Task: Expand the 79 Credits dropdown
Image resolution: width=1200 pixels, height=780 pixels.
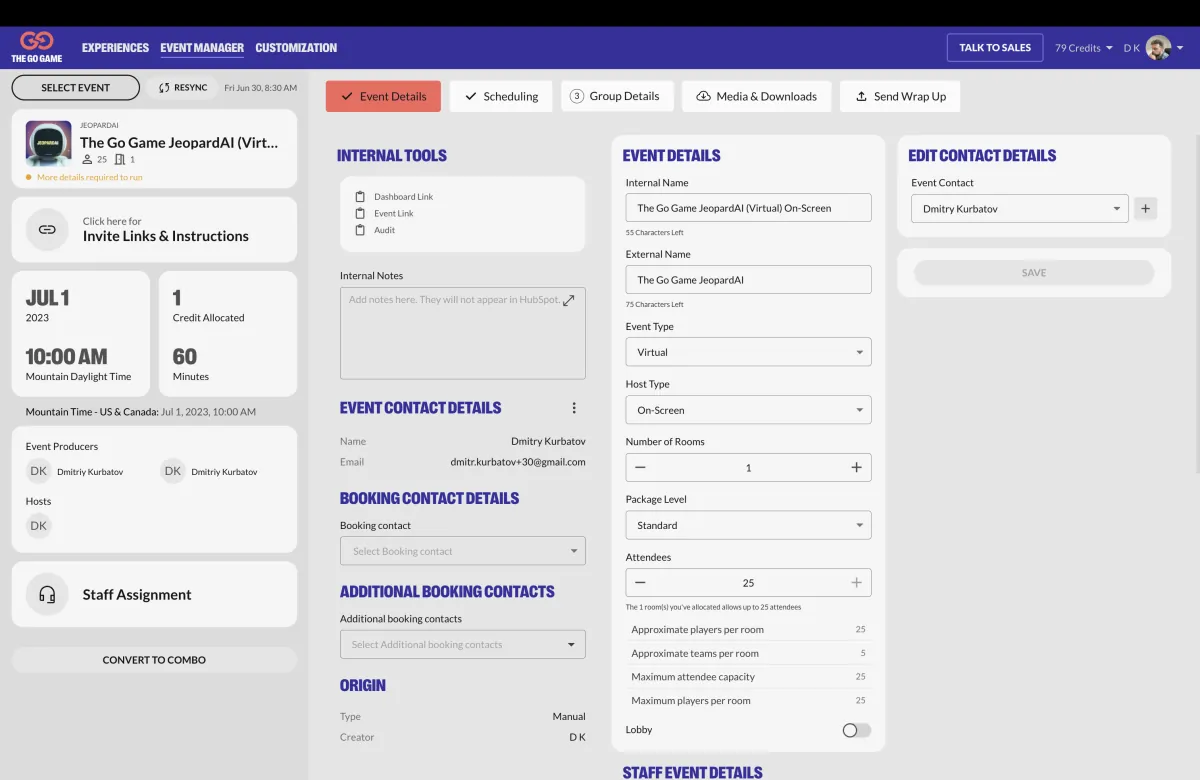Action: [x=1084, y=48]
